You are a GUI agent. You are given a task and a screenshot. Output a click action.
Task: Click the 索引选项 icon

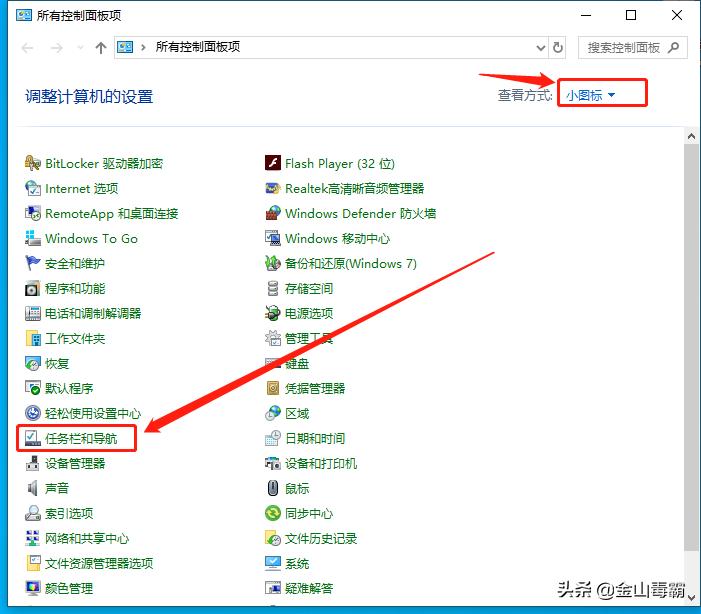pos(33,513)
